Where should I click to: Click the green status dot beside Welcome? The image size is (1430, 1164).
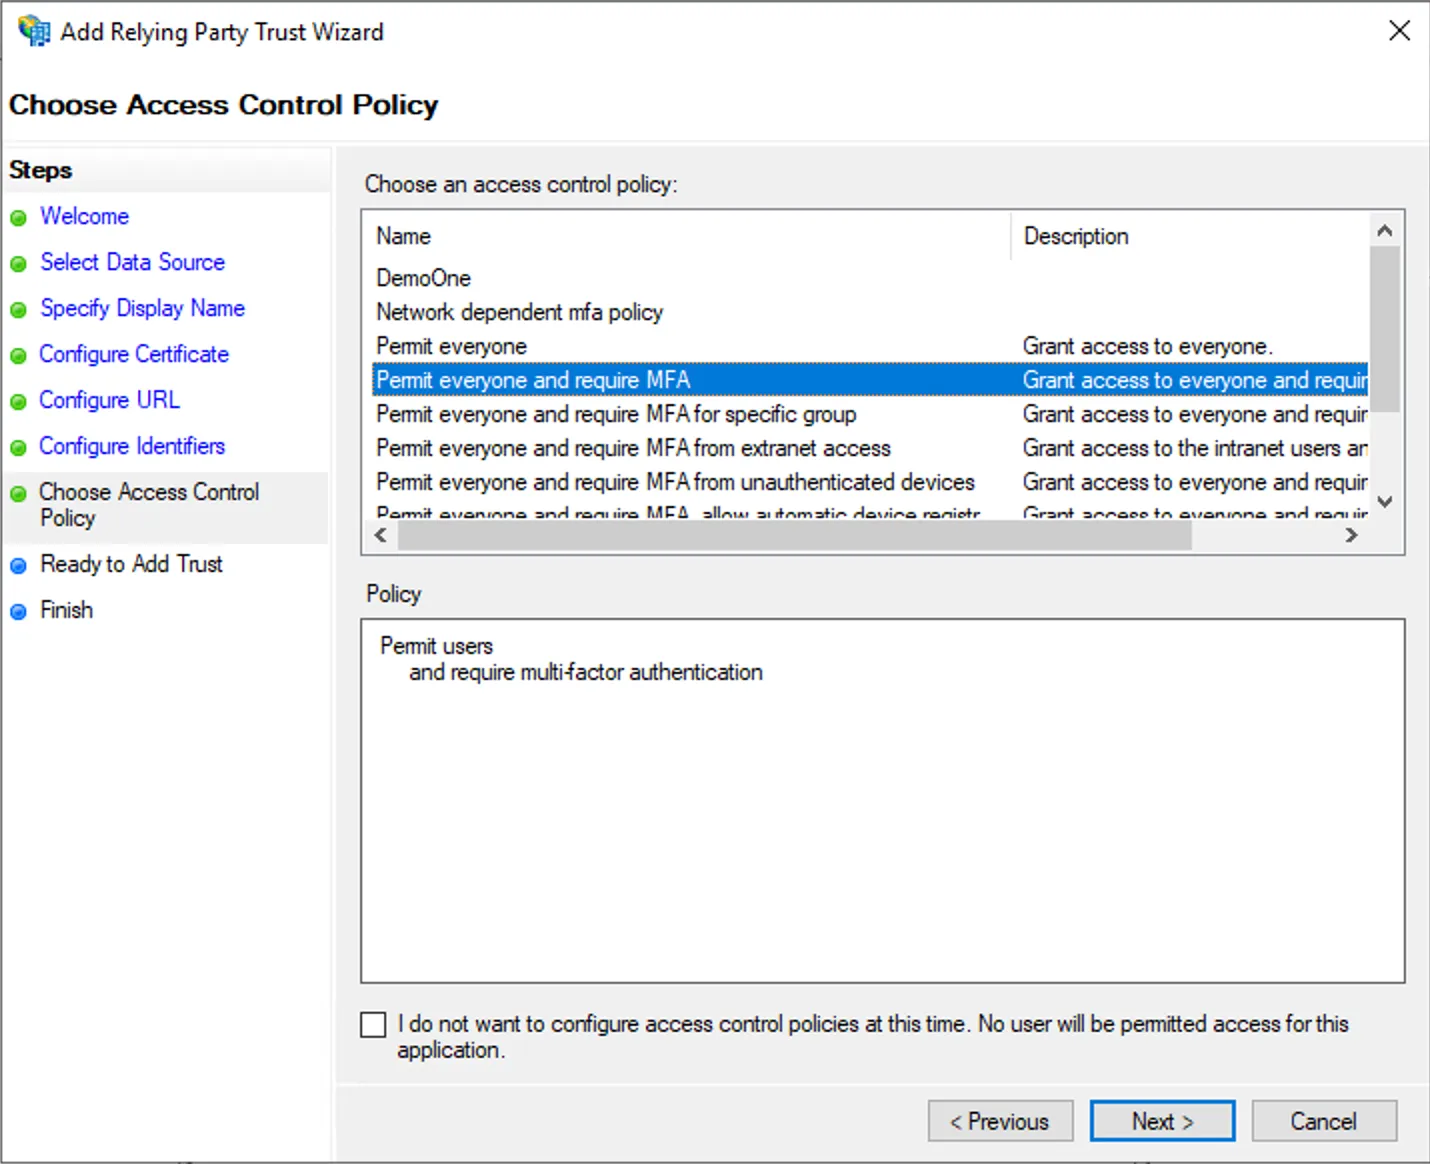pyautogui.click(x=19, y=217)
